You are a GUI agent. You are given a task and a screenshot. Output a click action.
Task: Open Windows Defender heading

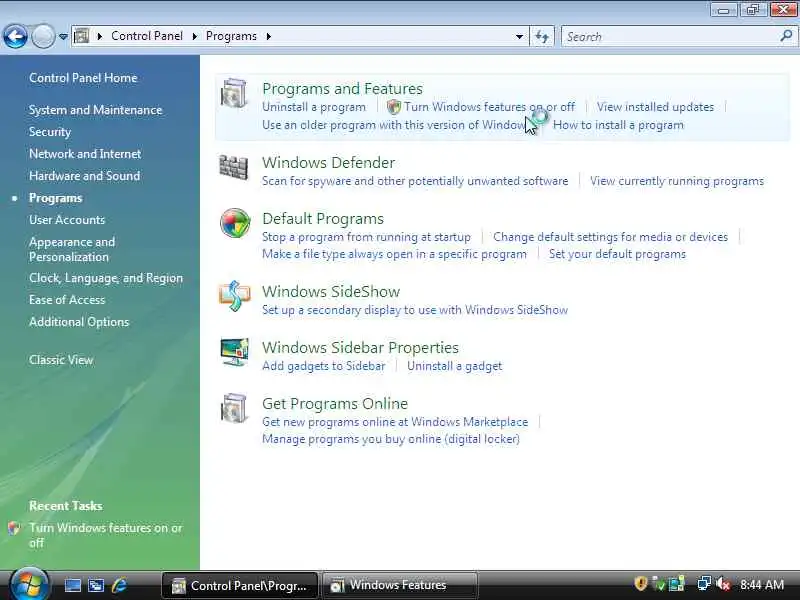(x=329, y=163)
